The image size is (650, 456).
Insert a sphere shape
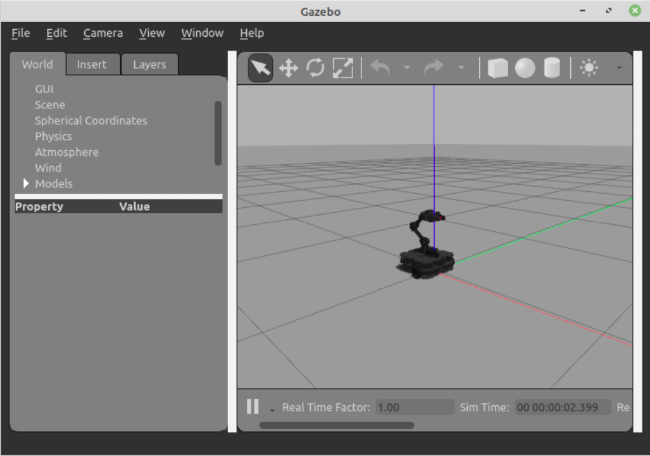tap(525, 68)
